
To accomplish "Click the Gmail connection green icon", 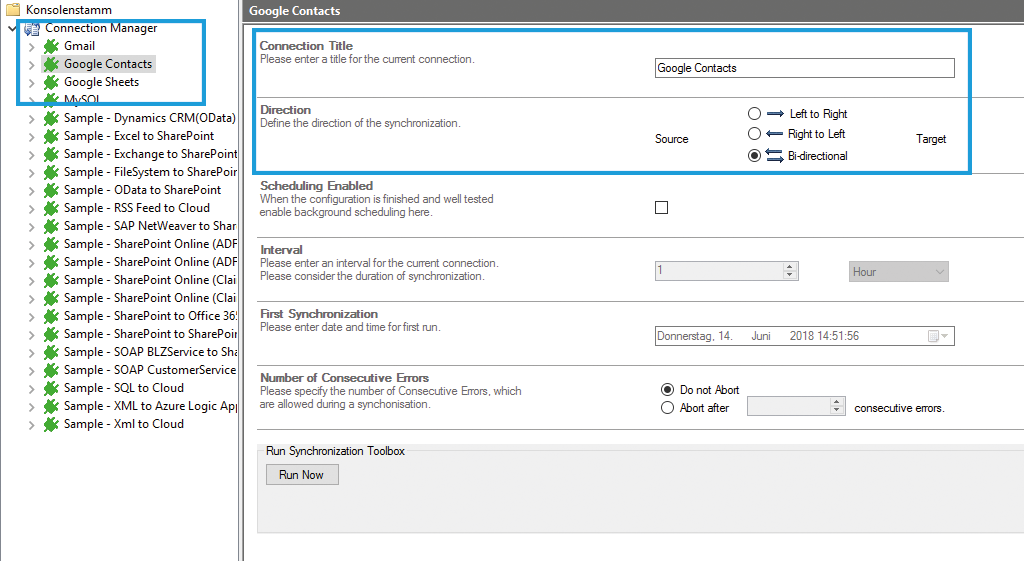I will (52, 46).
